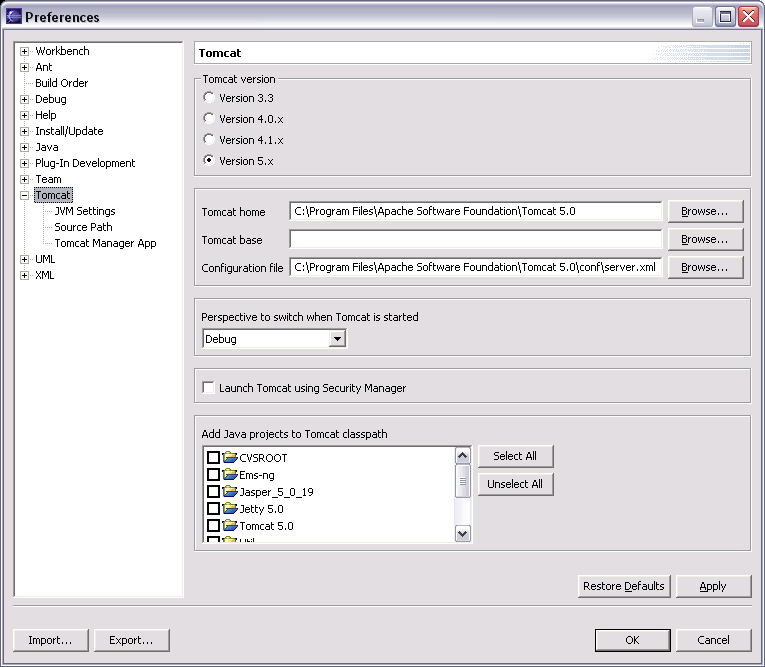The image size is (765, 667).
Task: Select the Install/Update tree label
Action: pos(69,131)
